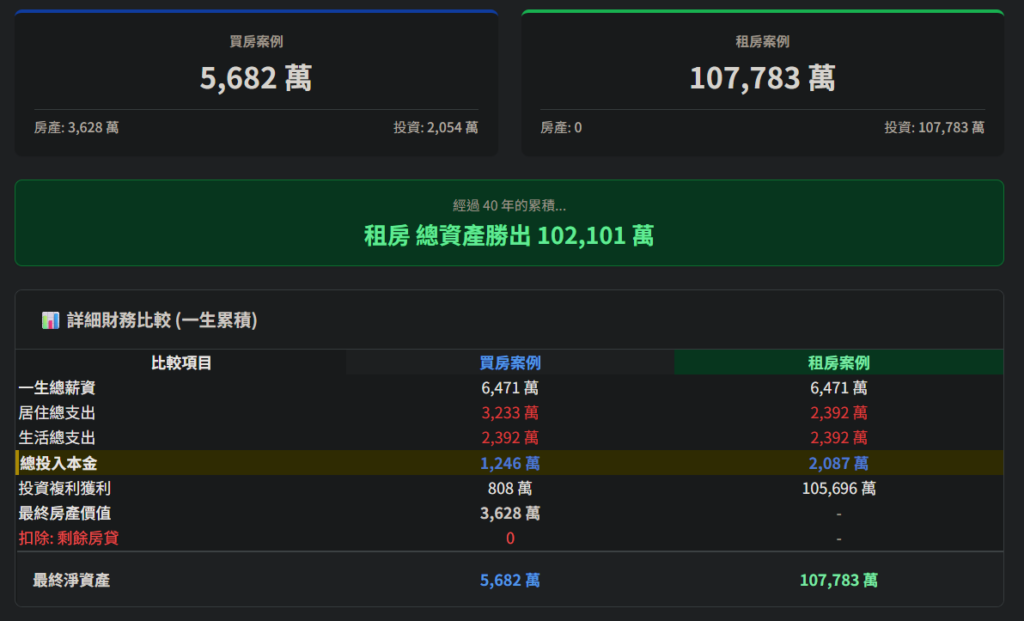1024x621 pixels.
Task: Click the bar chart icon beside 詳細財務比較
Action: 51,320
